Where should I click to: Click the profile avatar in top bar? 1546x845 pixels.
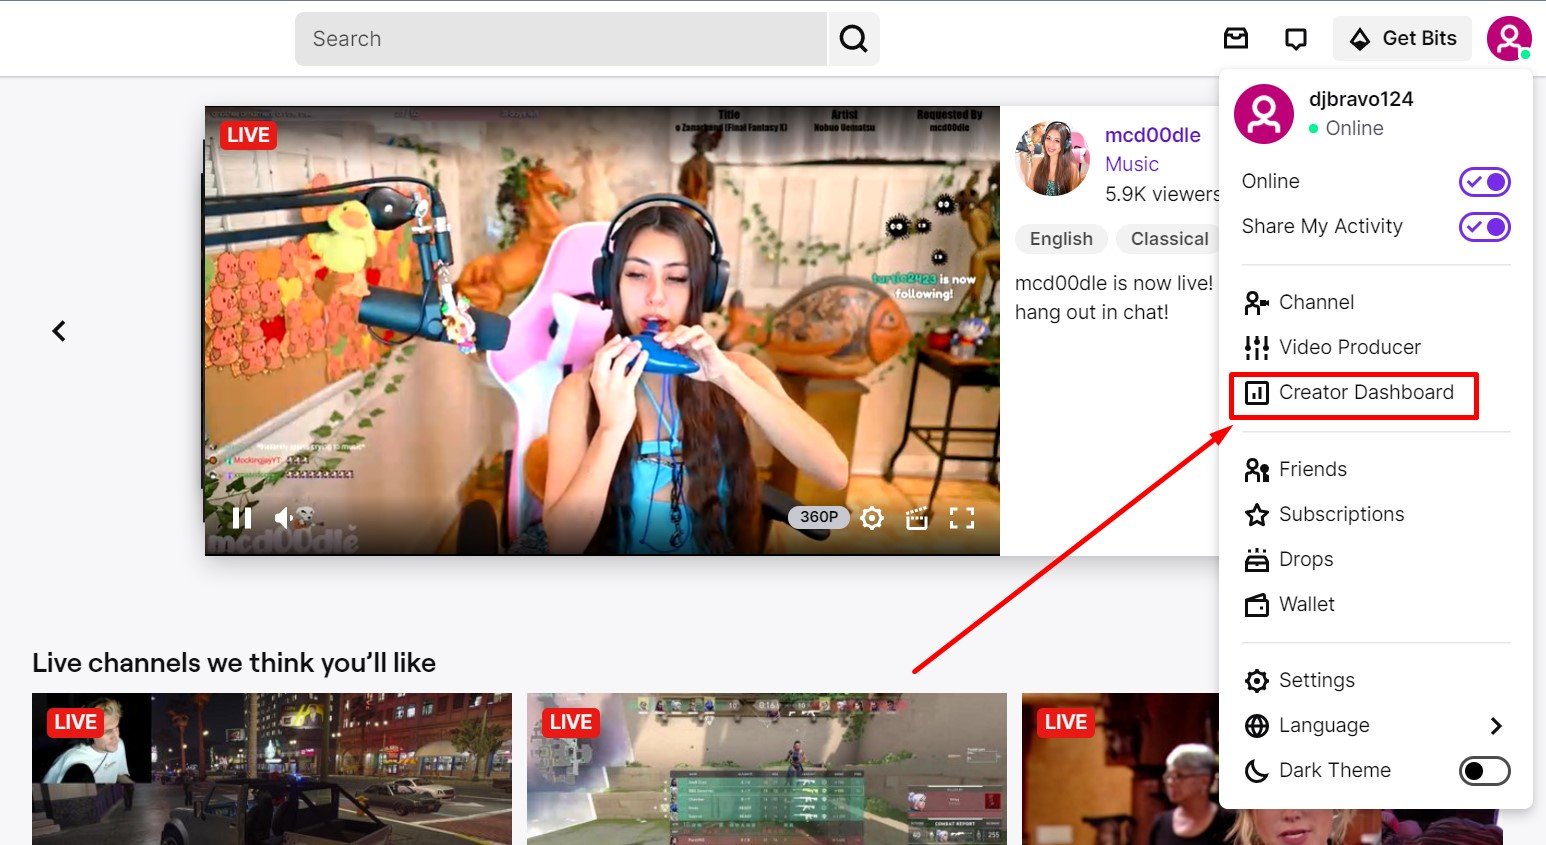(x=1509, y=39)
